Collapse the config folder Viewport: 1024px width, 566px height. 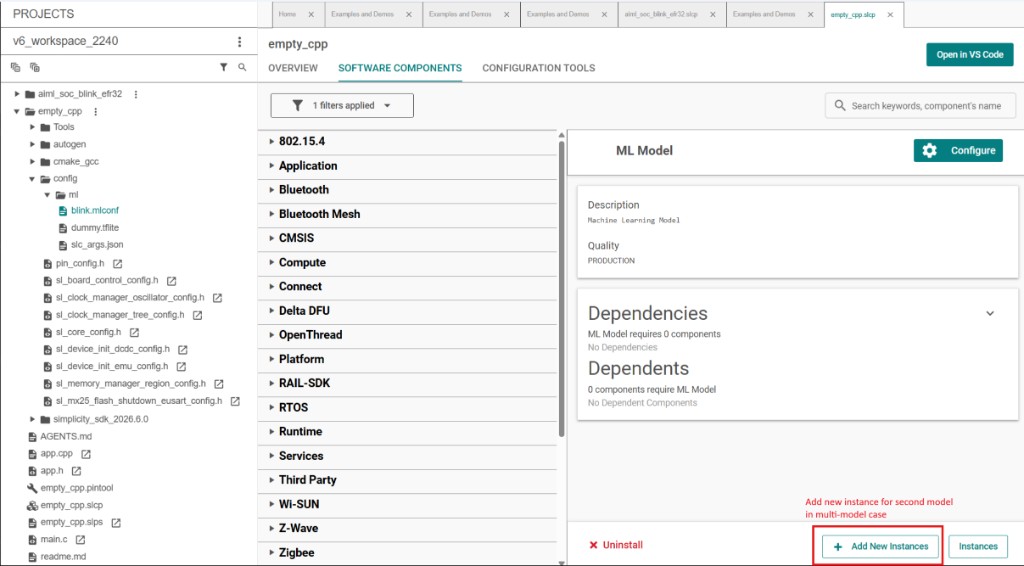32,179
